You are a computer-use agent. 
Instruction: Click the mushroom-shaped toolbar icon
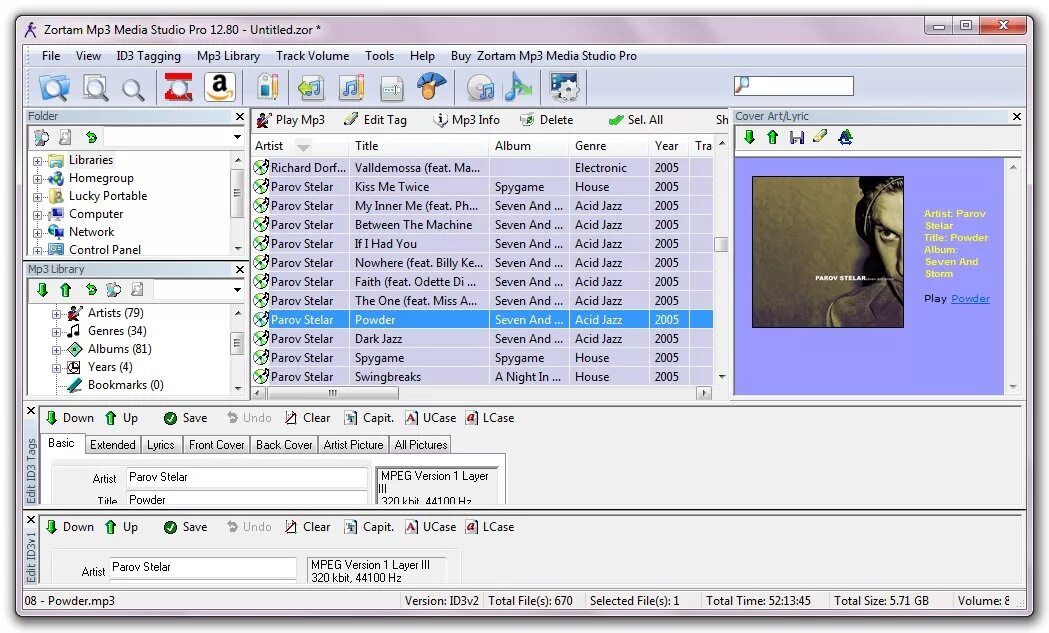[x=432, y=86]
